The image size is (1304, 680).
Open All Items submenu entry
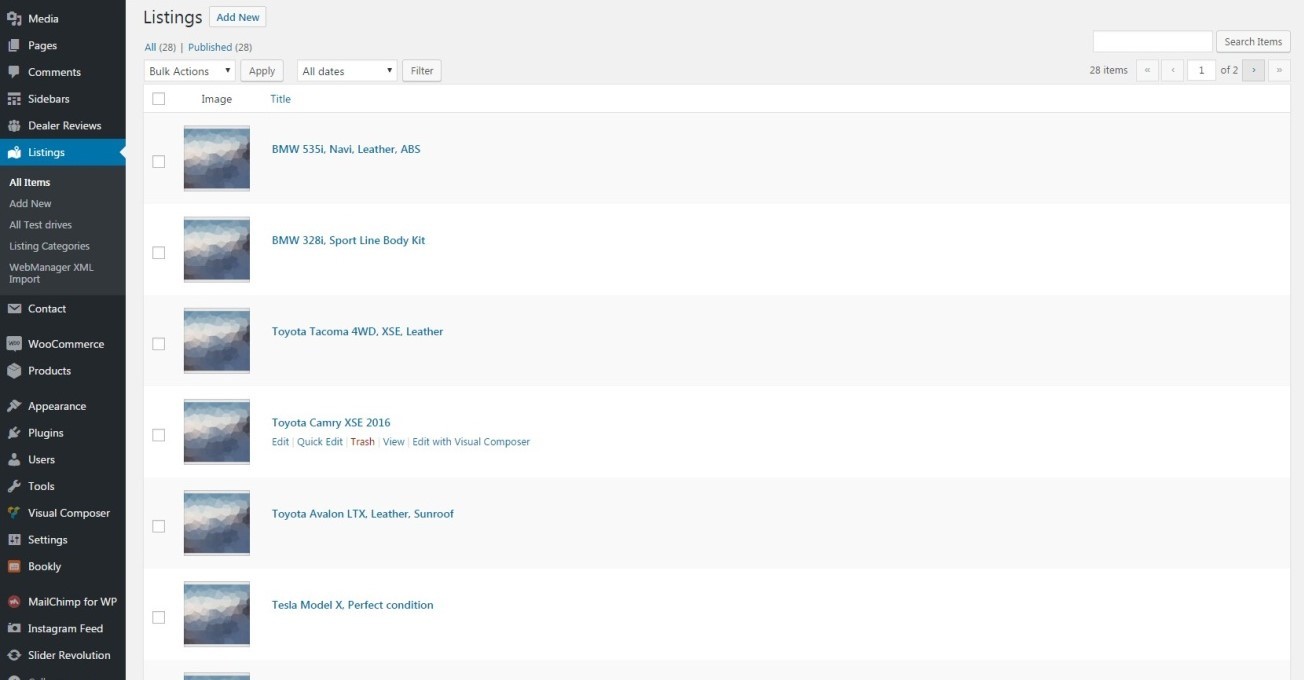[30, 182]
